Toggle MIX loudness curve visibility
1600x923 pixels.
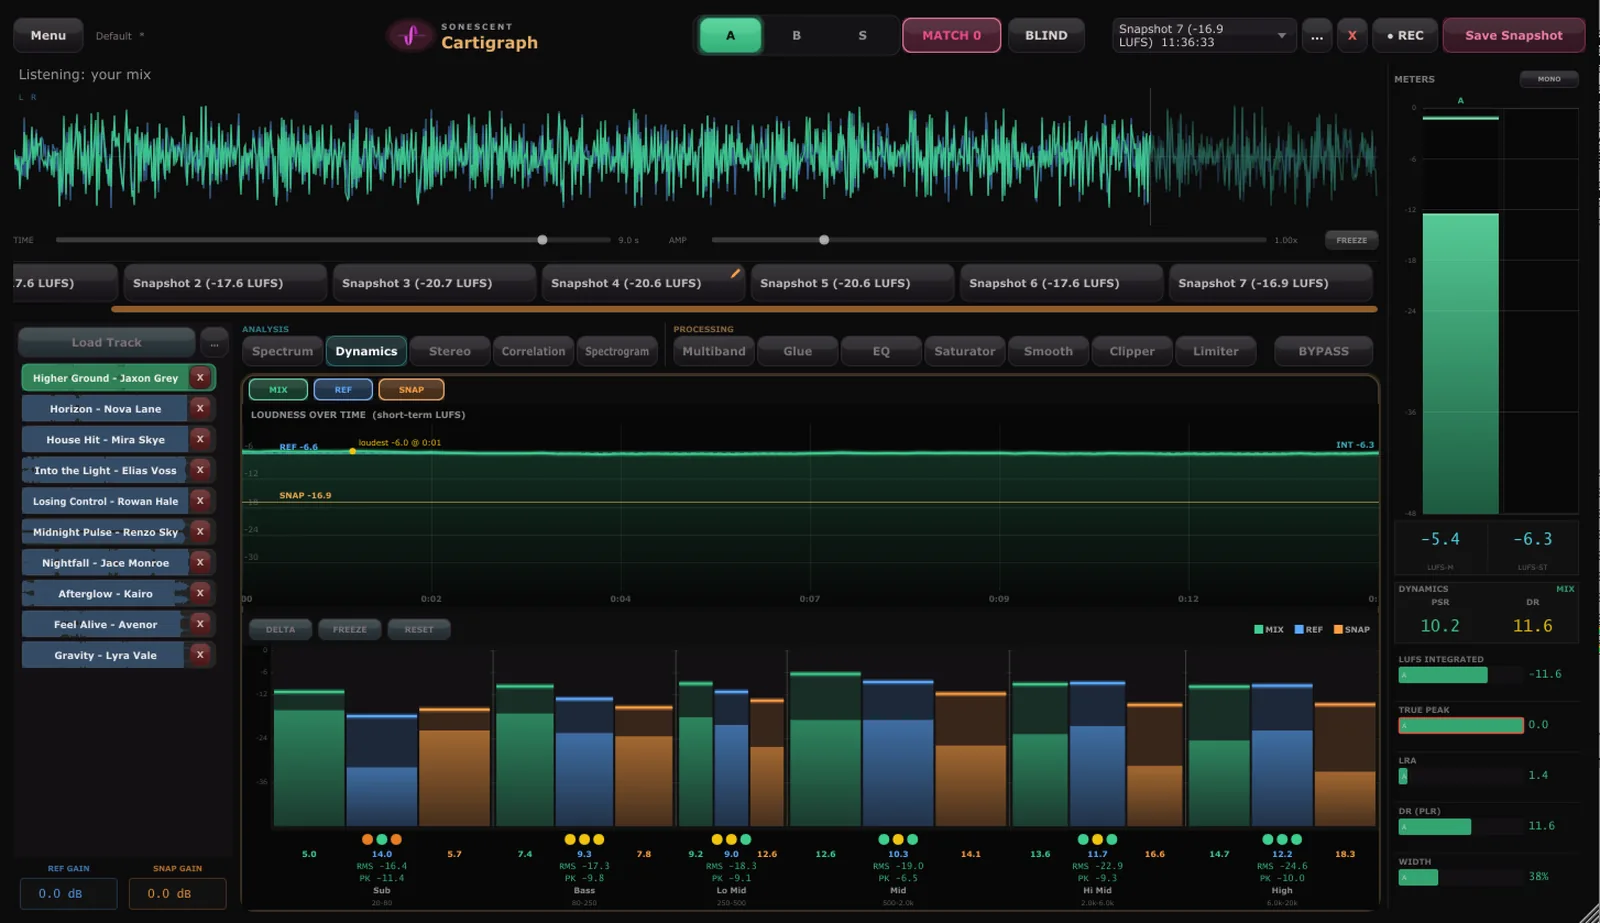[x=278, y=390]
